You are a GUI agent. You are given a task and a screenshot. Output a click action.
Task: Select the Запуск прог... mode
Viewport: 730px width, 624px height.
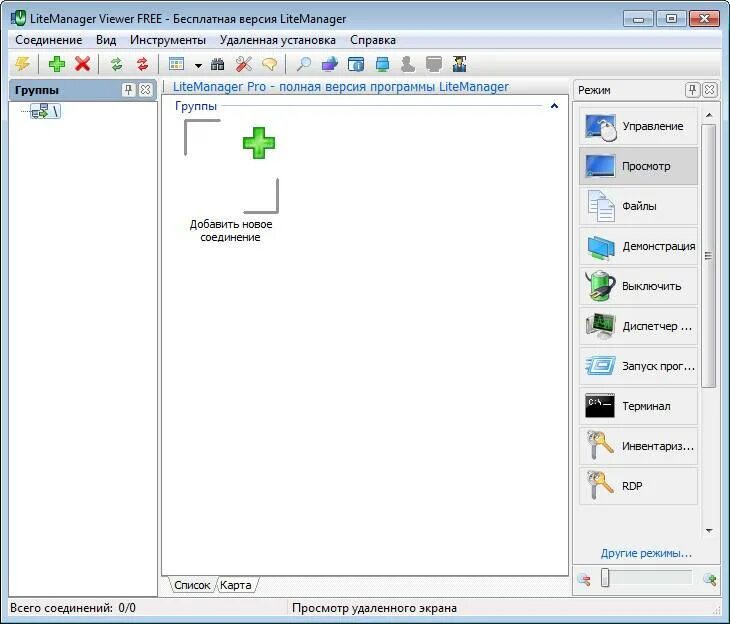coord(638,366)
